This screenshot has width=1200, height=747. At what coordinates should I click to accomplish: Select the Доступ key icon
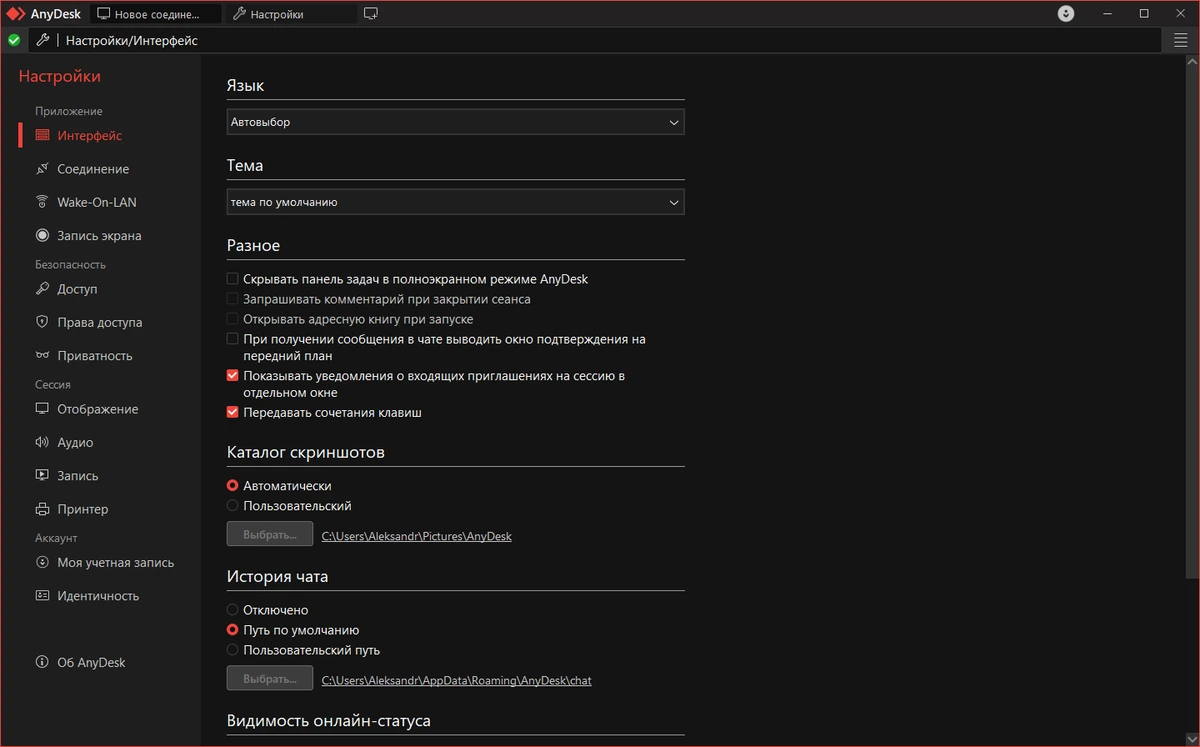click(42, 289)
